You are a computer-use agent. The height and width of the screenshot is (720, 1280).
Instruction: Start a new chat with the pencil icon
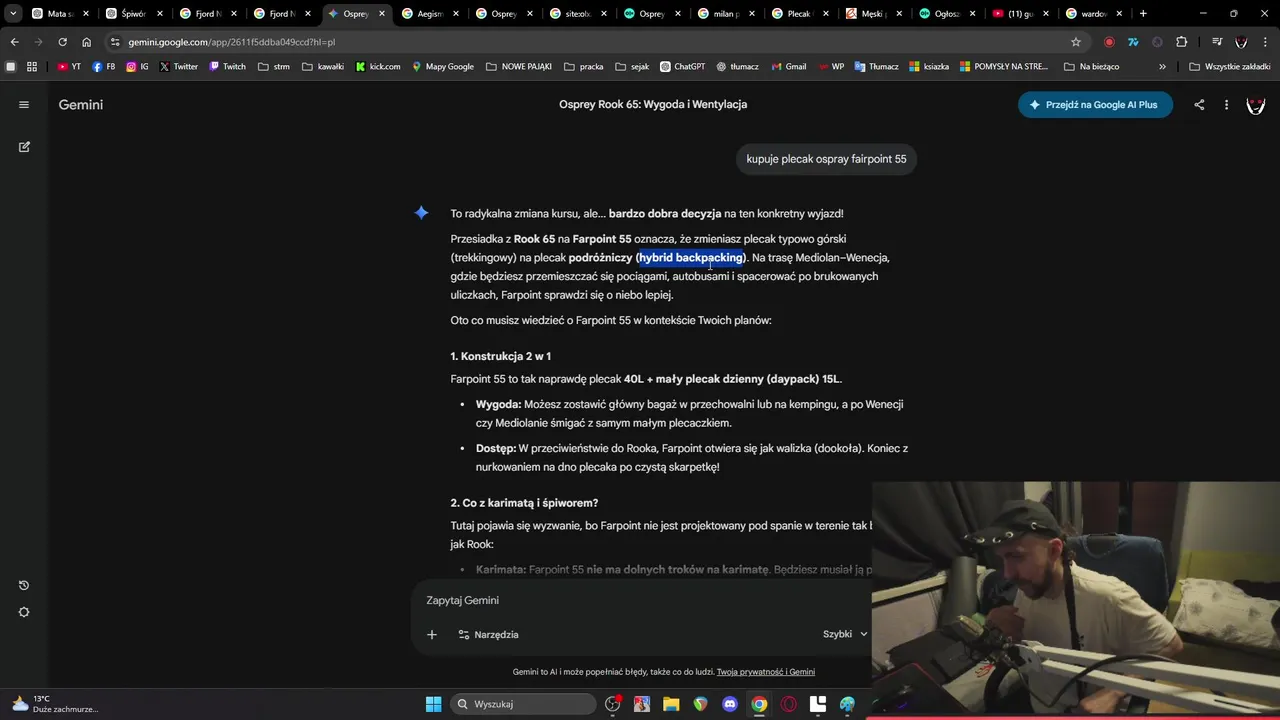point(24,147)
